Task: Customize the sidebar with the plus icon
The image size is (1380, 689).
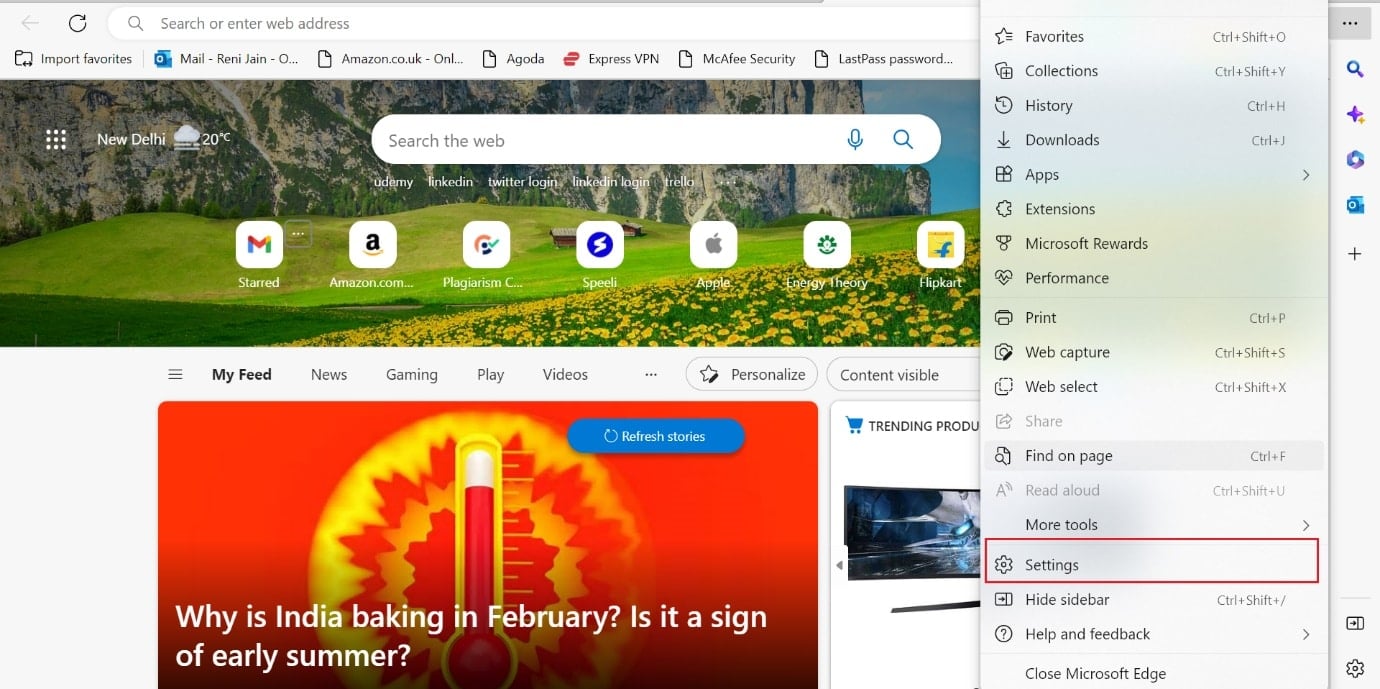Action: 1355,254
